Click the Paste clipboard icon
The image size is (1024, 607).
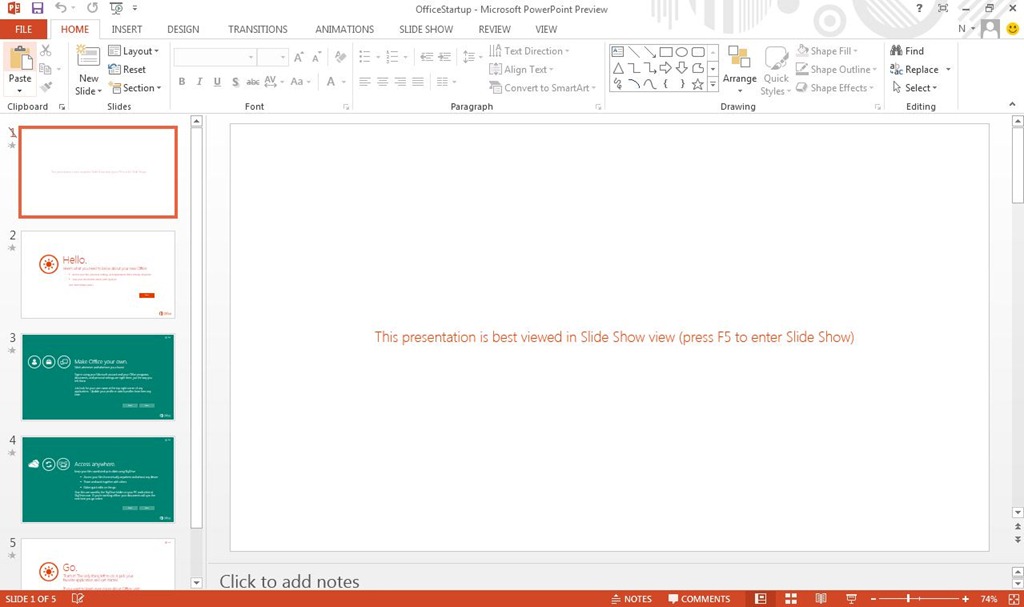pos(20,58)
